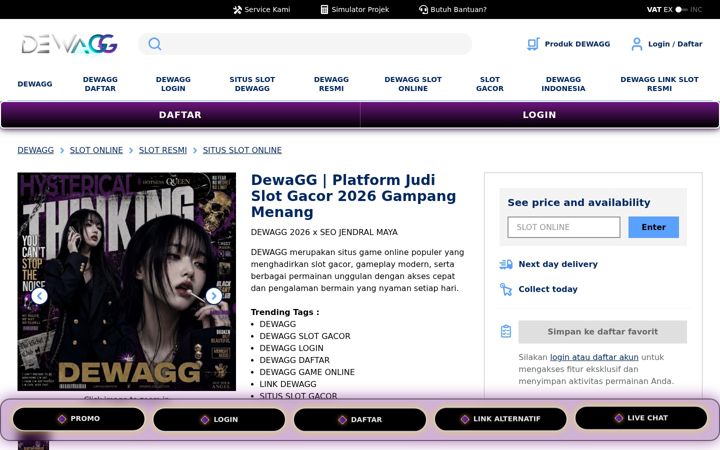Click the LINK DEWAGG trending tag
This screenshot has height=450, width=720.
(288, 384)
